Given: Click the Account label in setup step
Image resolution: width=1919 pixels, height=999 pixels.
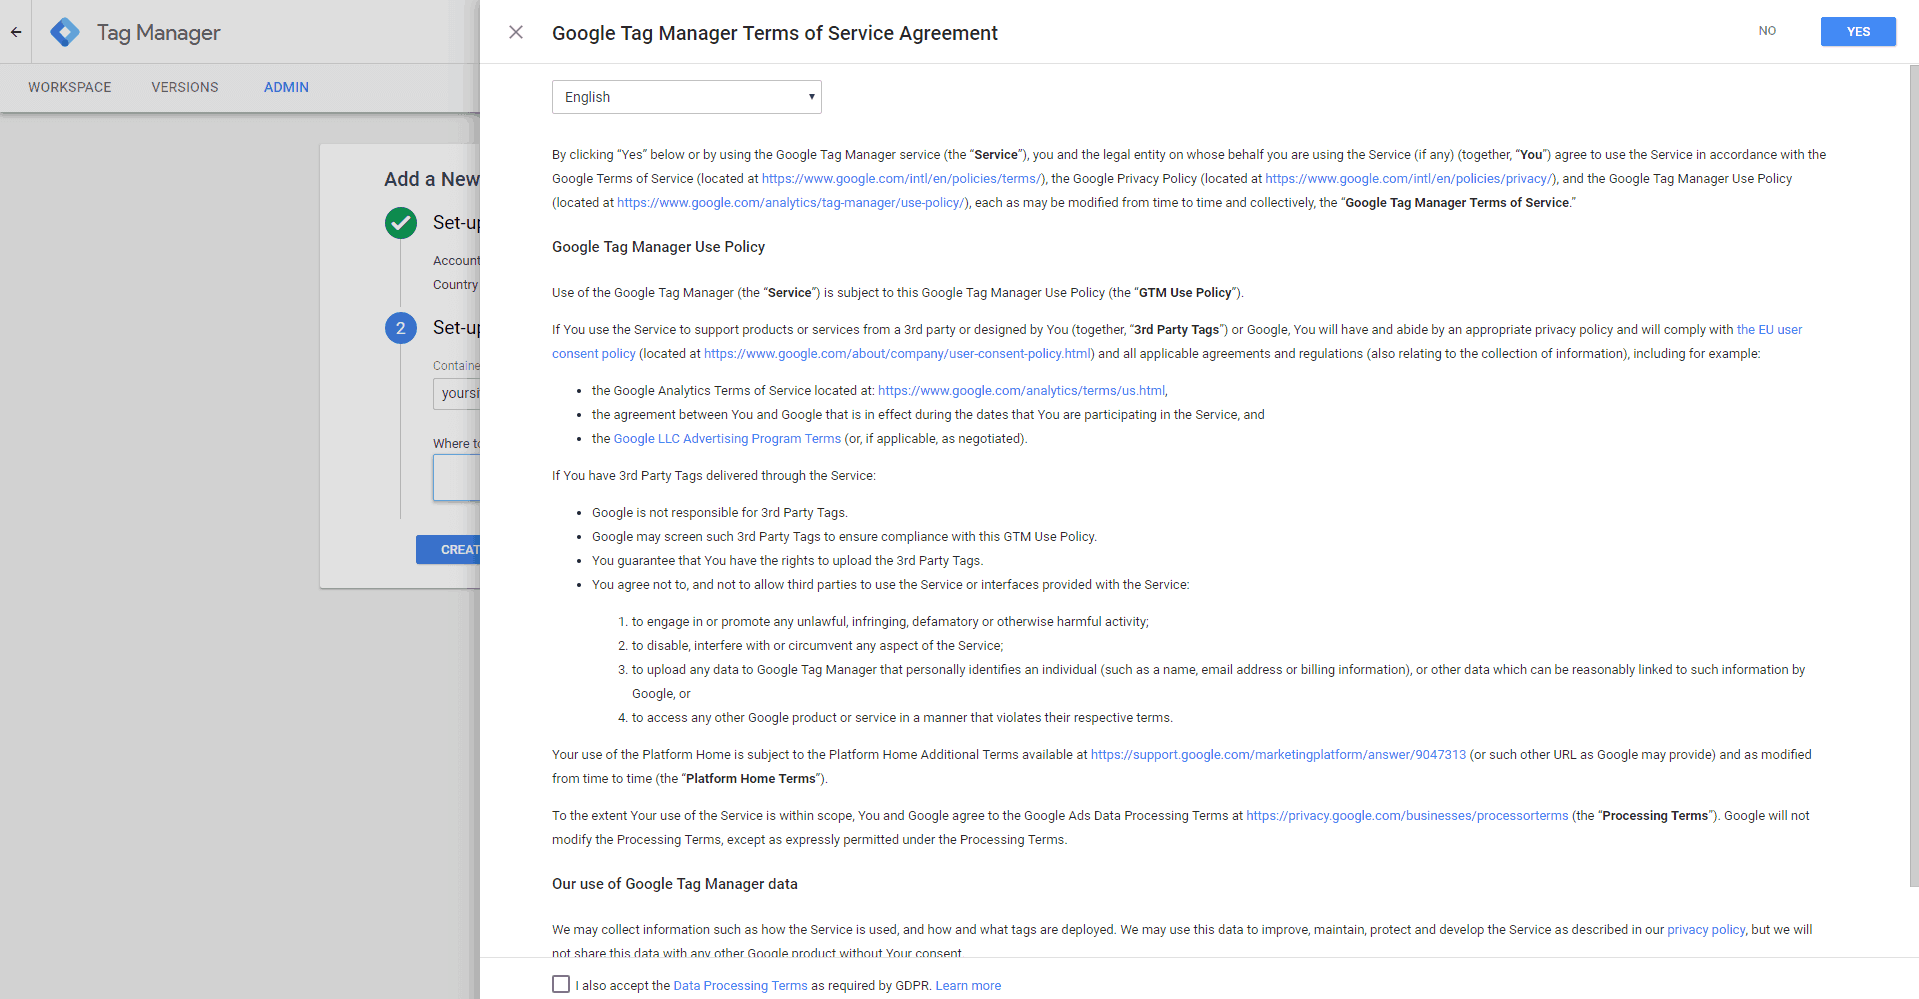Looking at the screenshot, I should [456, 261].
